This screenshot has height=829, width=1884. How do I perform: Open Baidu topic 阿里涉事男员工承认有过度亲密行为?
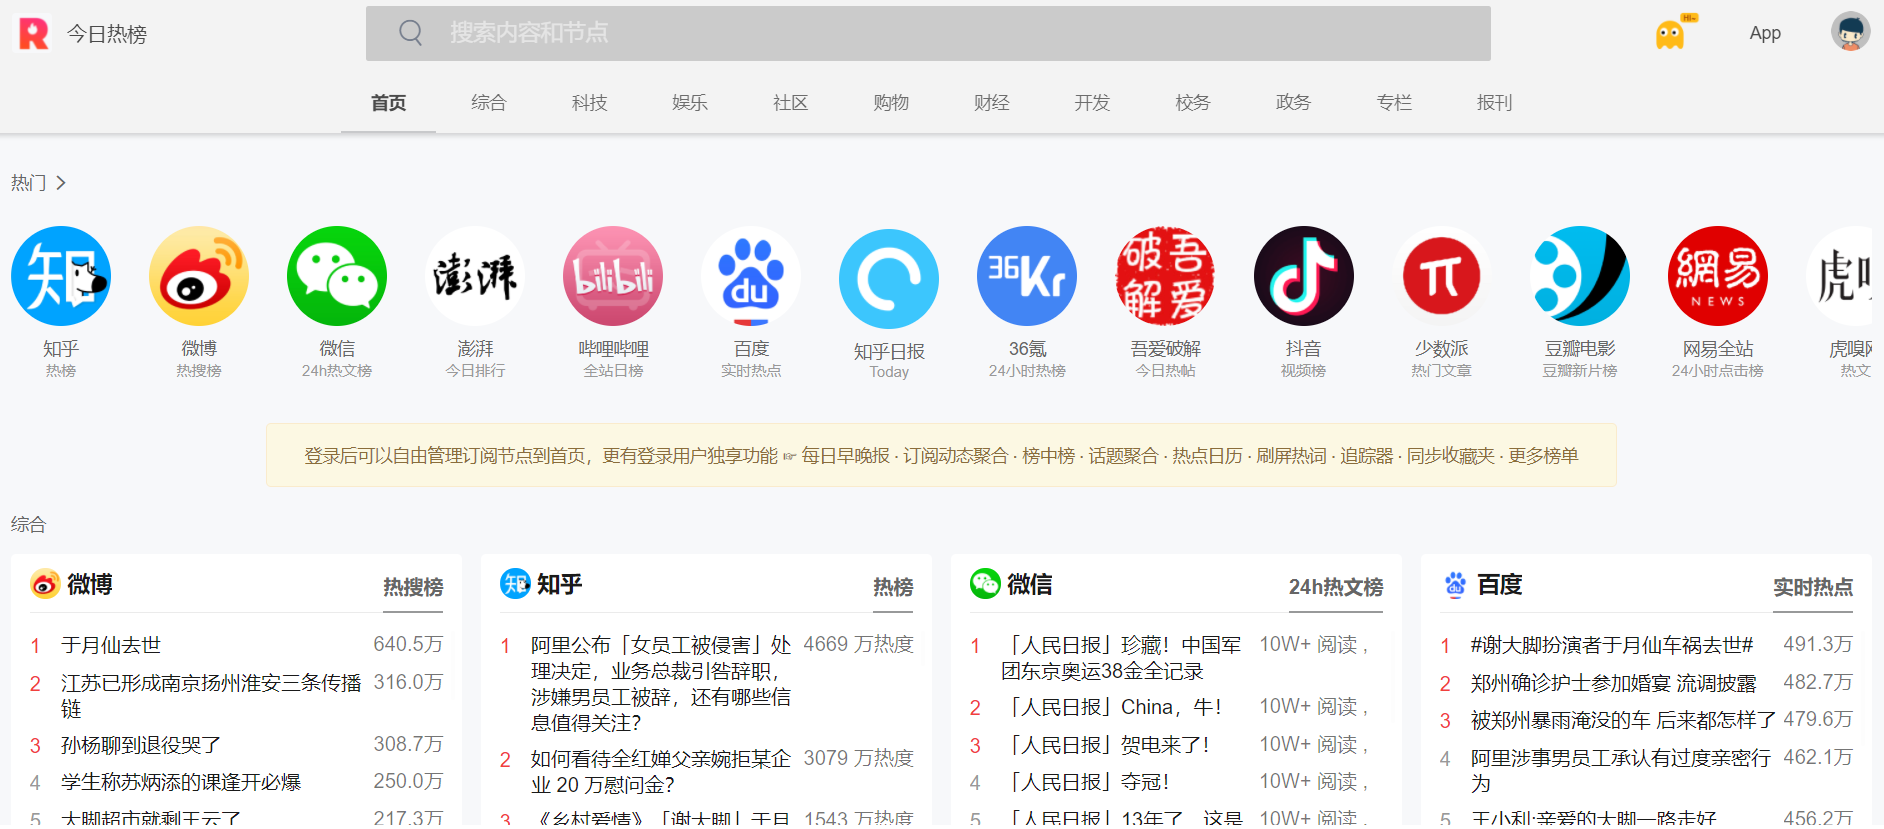1621,771
